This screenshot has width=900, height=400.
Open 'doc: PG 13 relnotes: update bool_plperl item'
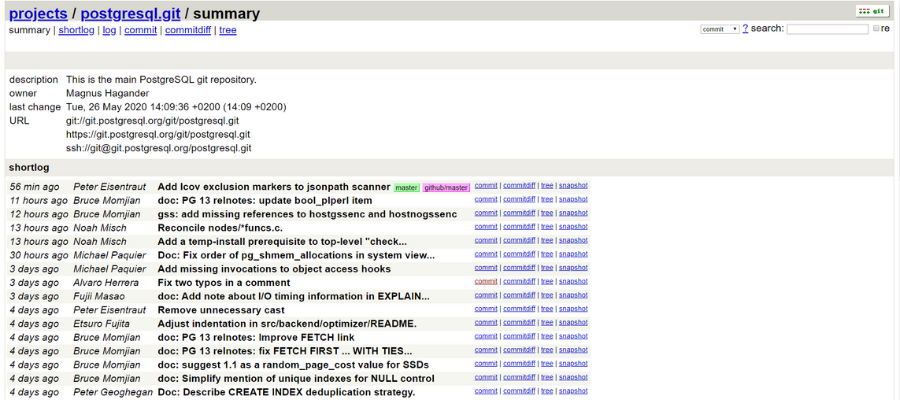pyautogui.click(x=265, y=201)
